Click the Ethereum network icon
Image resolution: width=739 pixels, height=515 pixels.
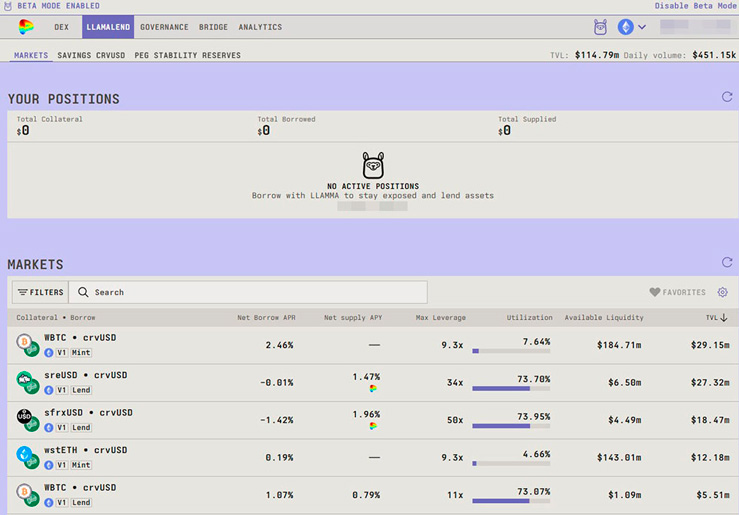coord(625,27)
